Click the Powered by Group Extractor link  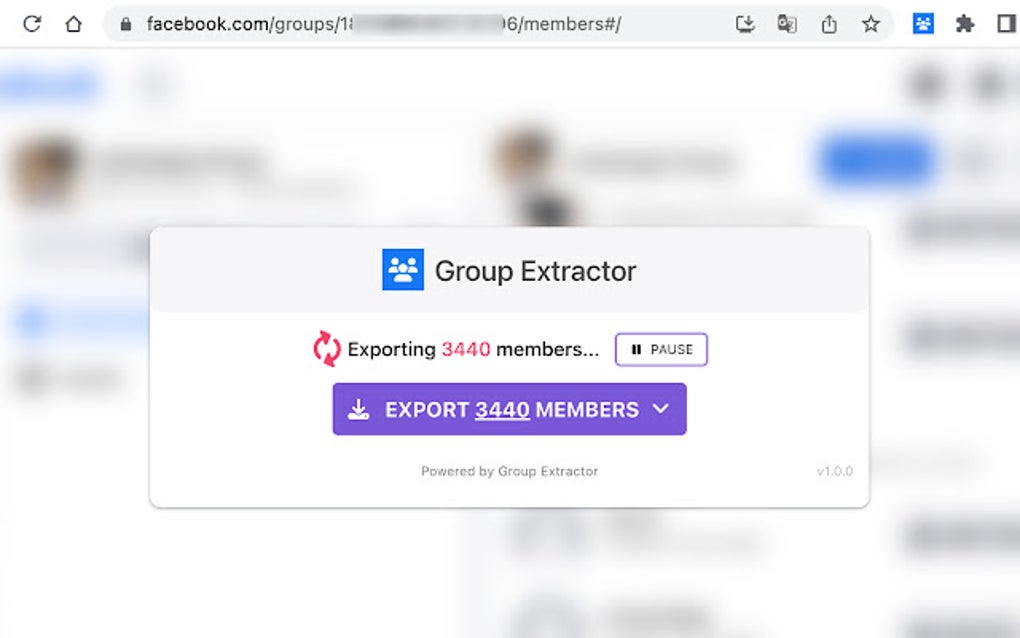pyautogui.click(x=509, y=472)
